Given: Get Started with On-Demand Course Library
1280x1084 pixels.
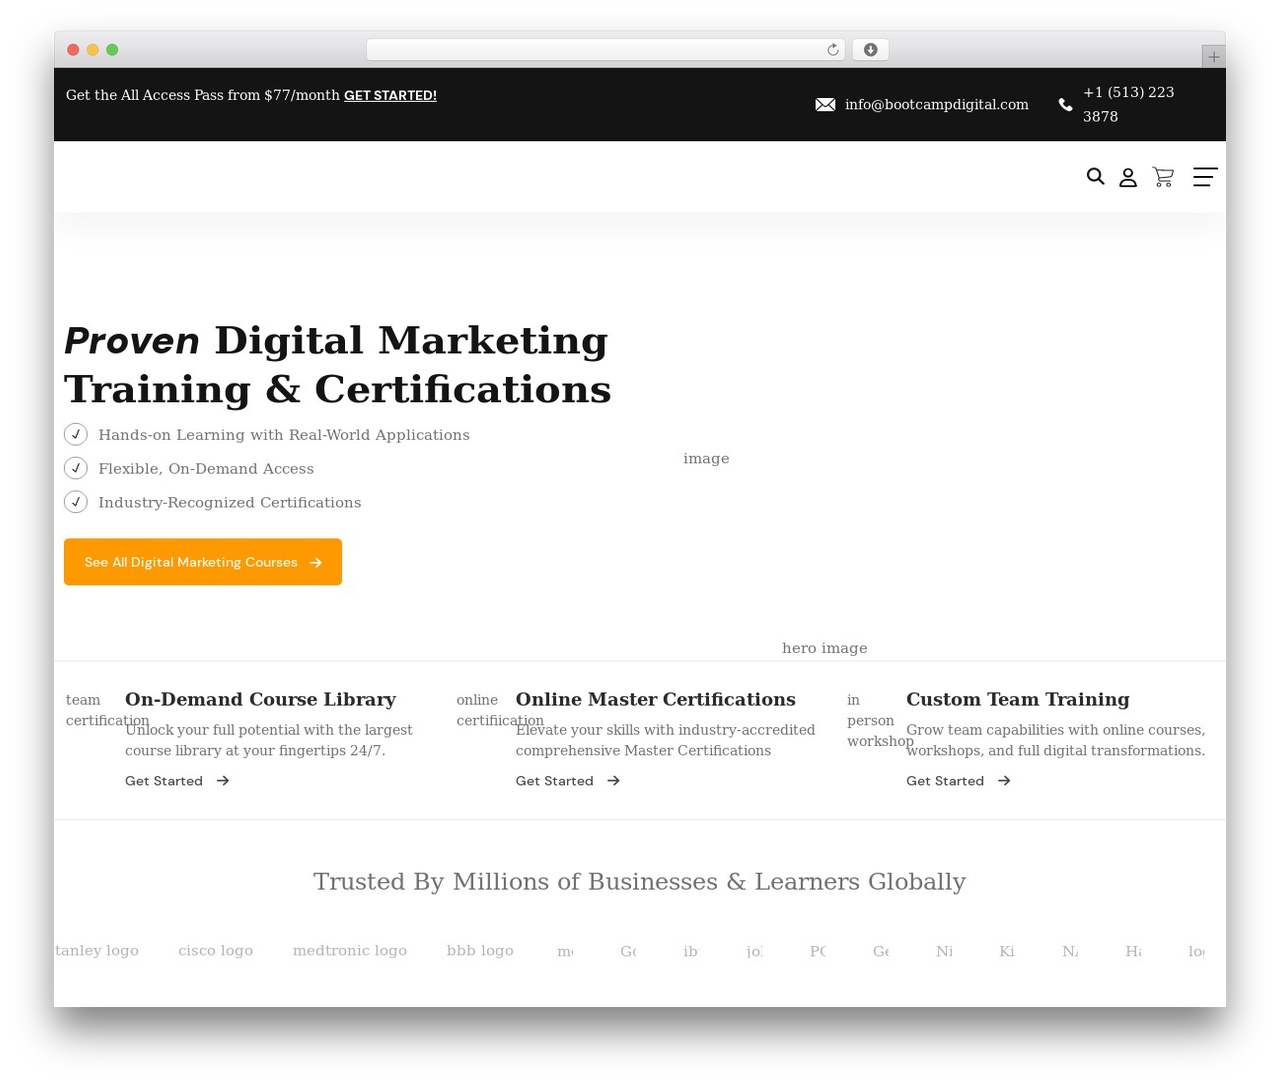Looking at the screenshot, I should tap(177, 781).
